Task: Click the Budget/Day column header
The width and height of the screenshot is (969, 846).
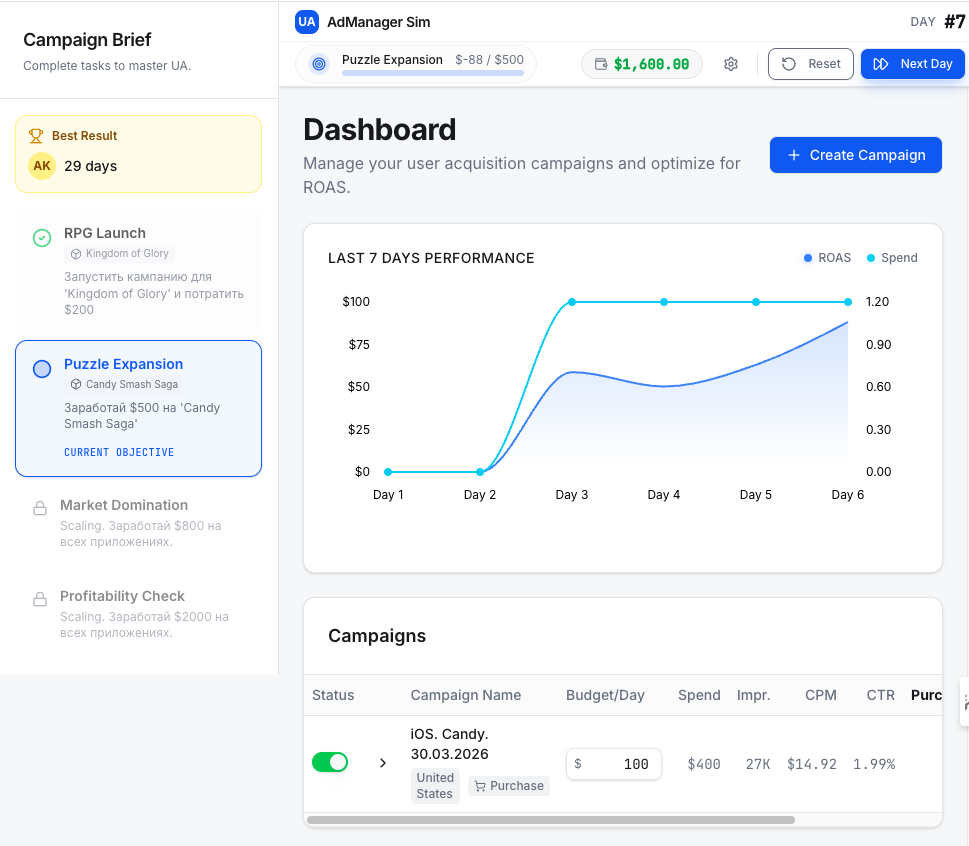Action: point(605,695)
